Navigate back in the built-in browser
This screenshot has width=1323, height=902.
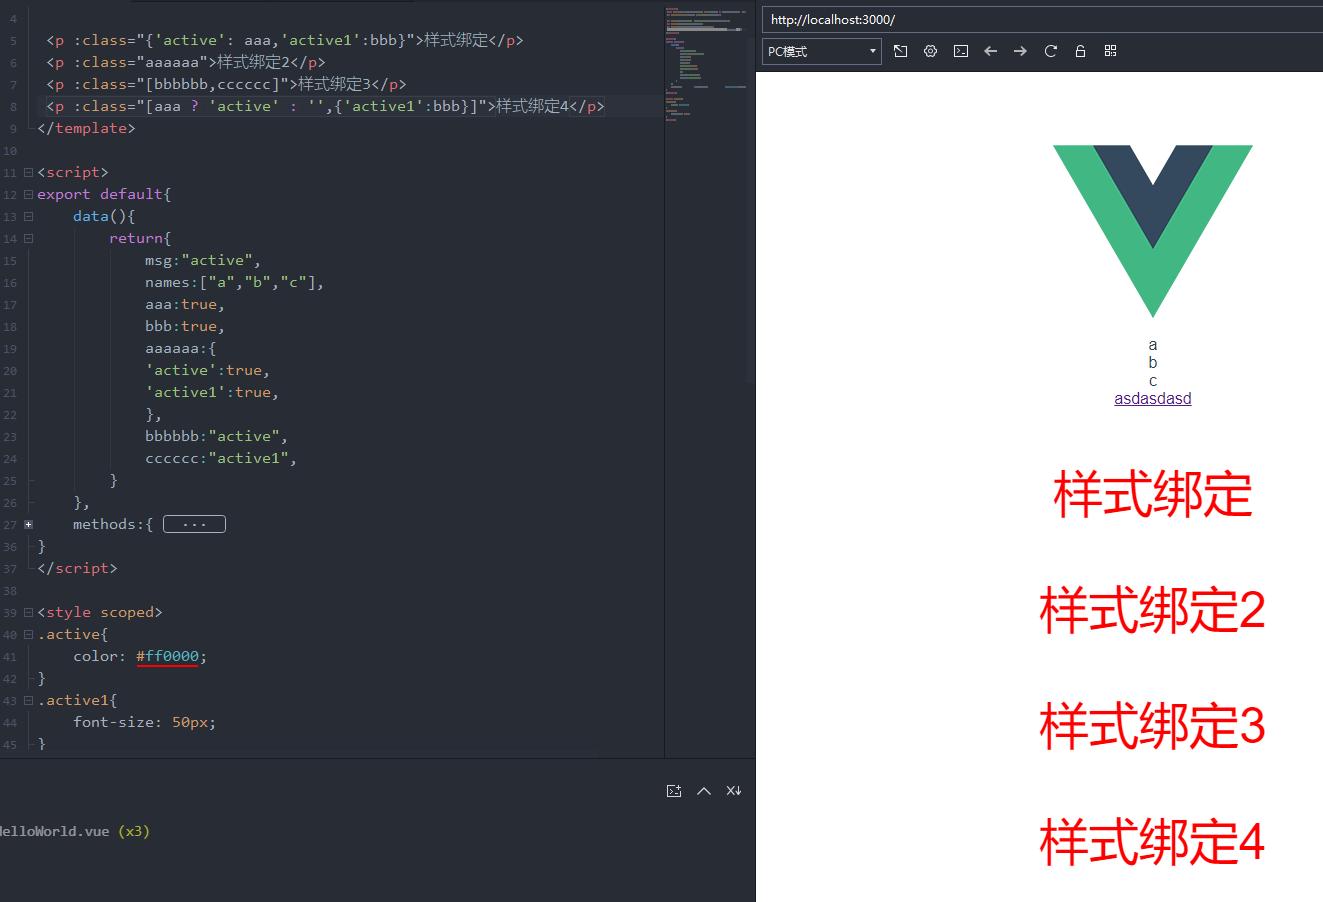990,50
